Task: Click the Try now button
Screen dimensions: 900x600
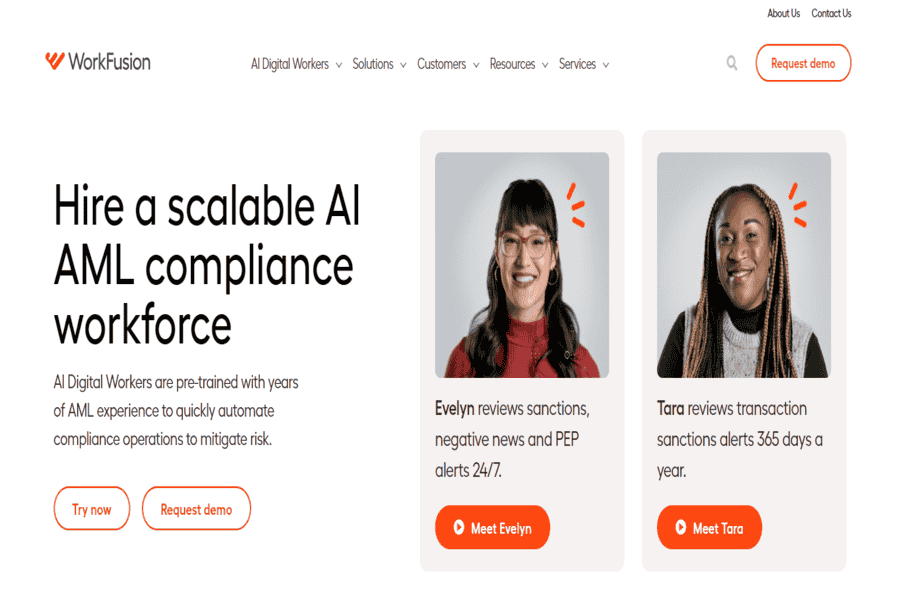Action: (x=92, y=509)
